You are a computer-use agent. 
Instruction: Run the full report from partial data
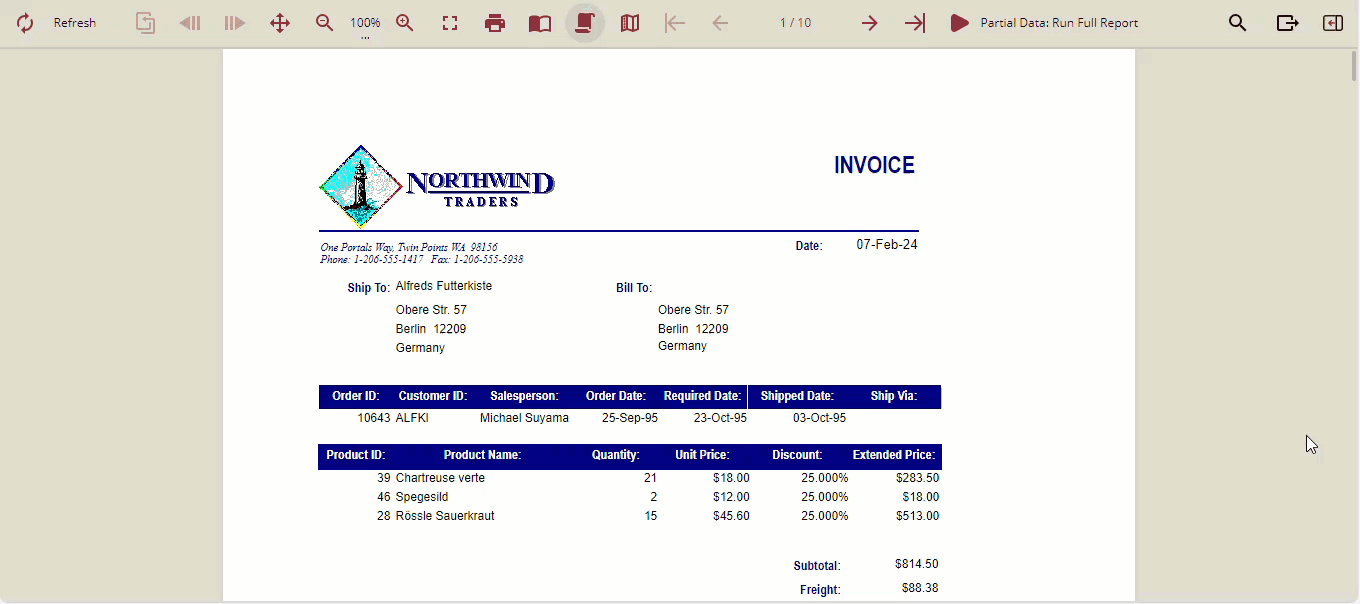(x=1044, y=23)
